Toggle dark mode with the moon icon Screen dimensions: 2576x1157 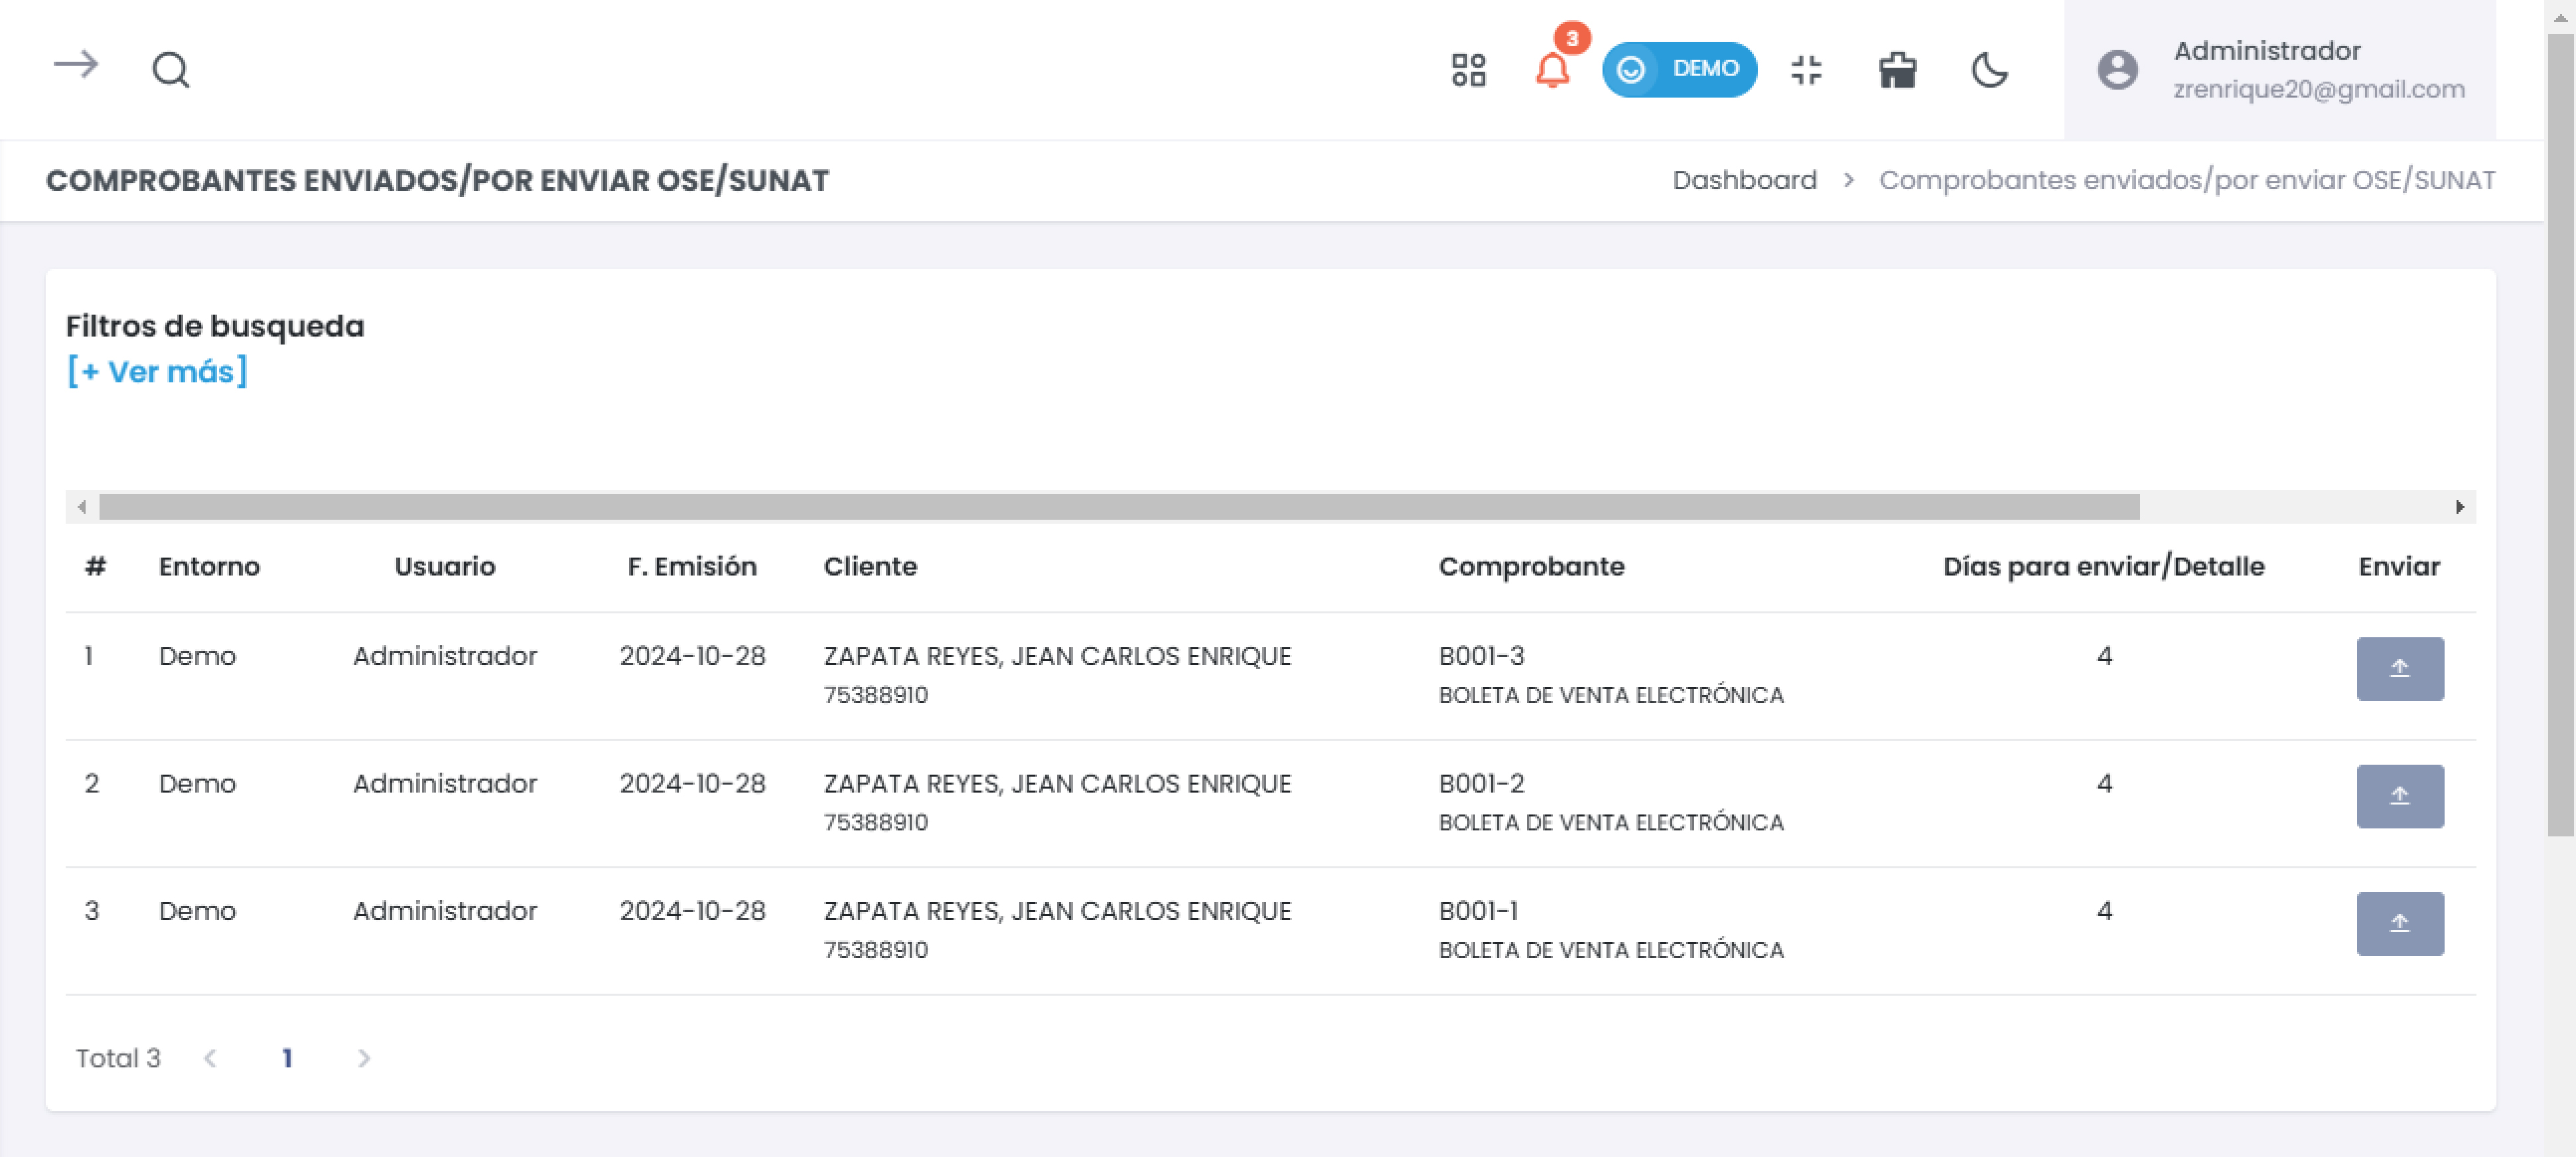click(1989, 70)
